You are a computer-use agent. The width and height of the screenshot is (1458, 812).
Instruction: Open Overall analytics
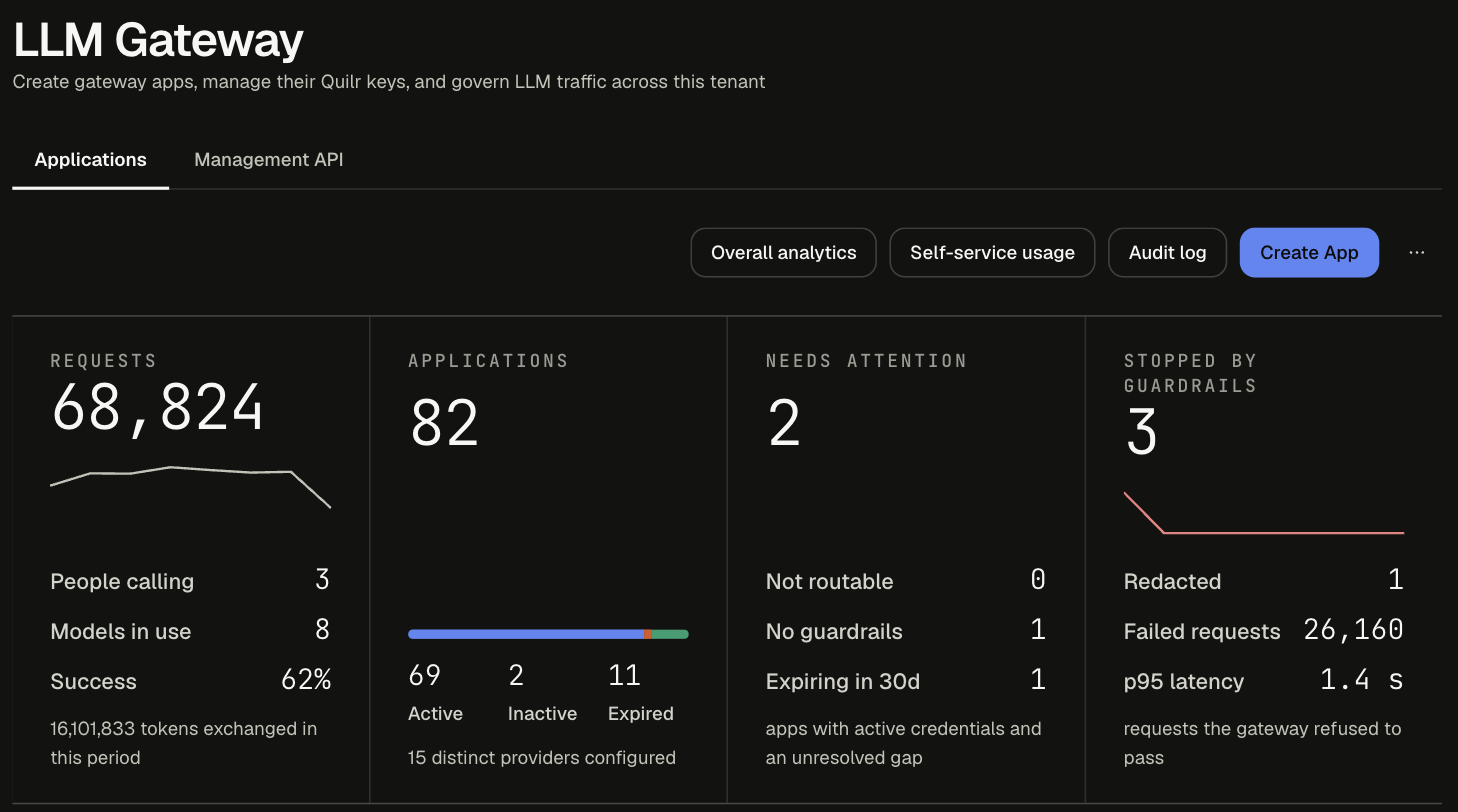coord(783,253)
